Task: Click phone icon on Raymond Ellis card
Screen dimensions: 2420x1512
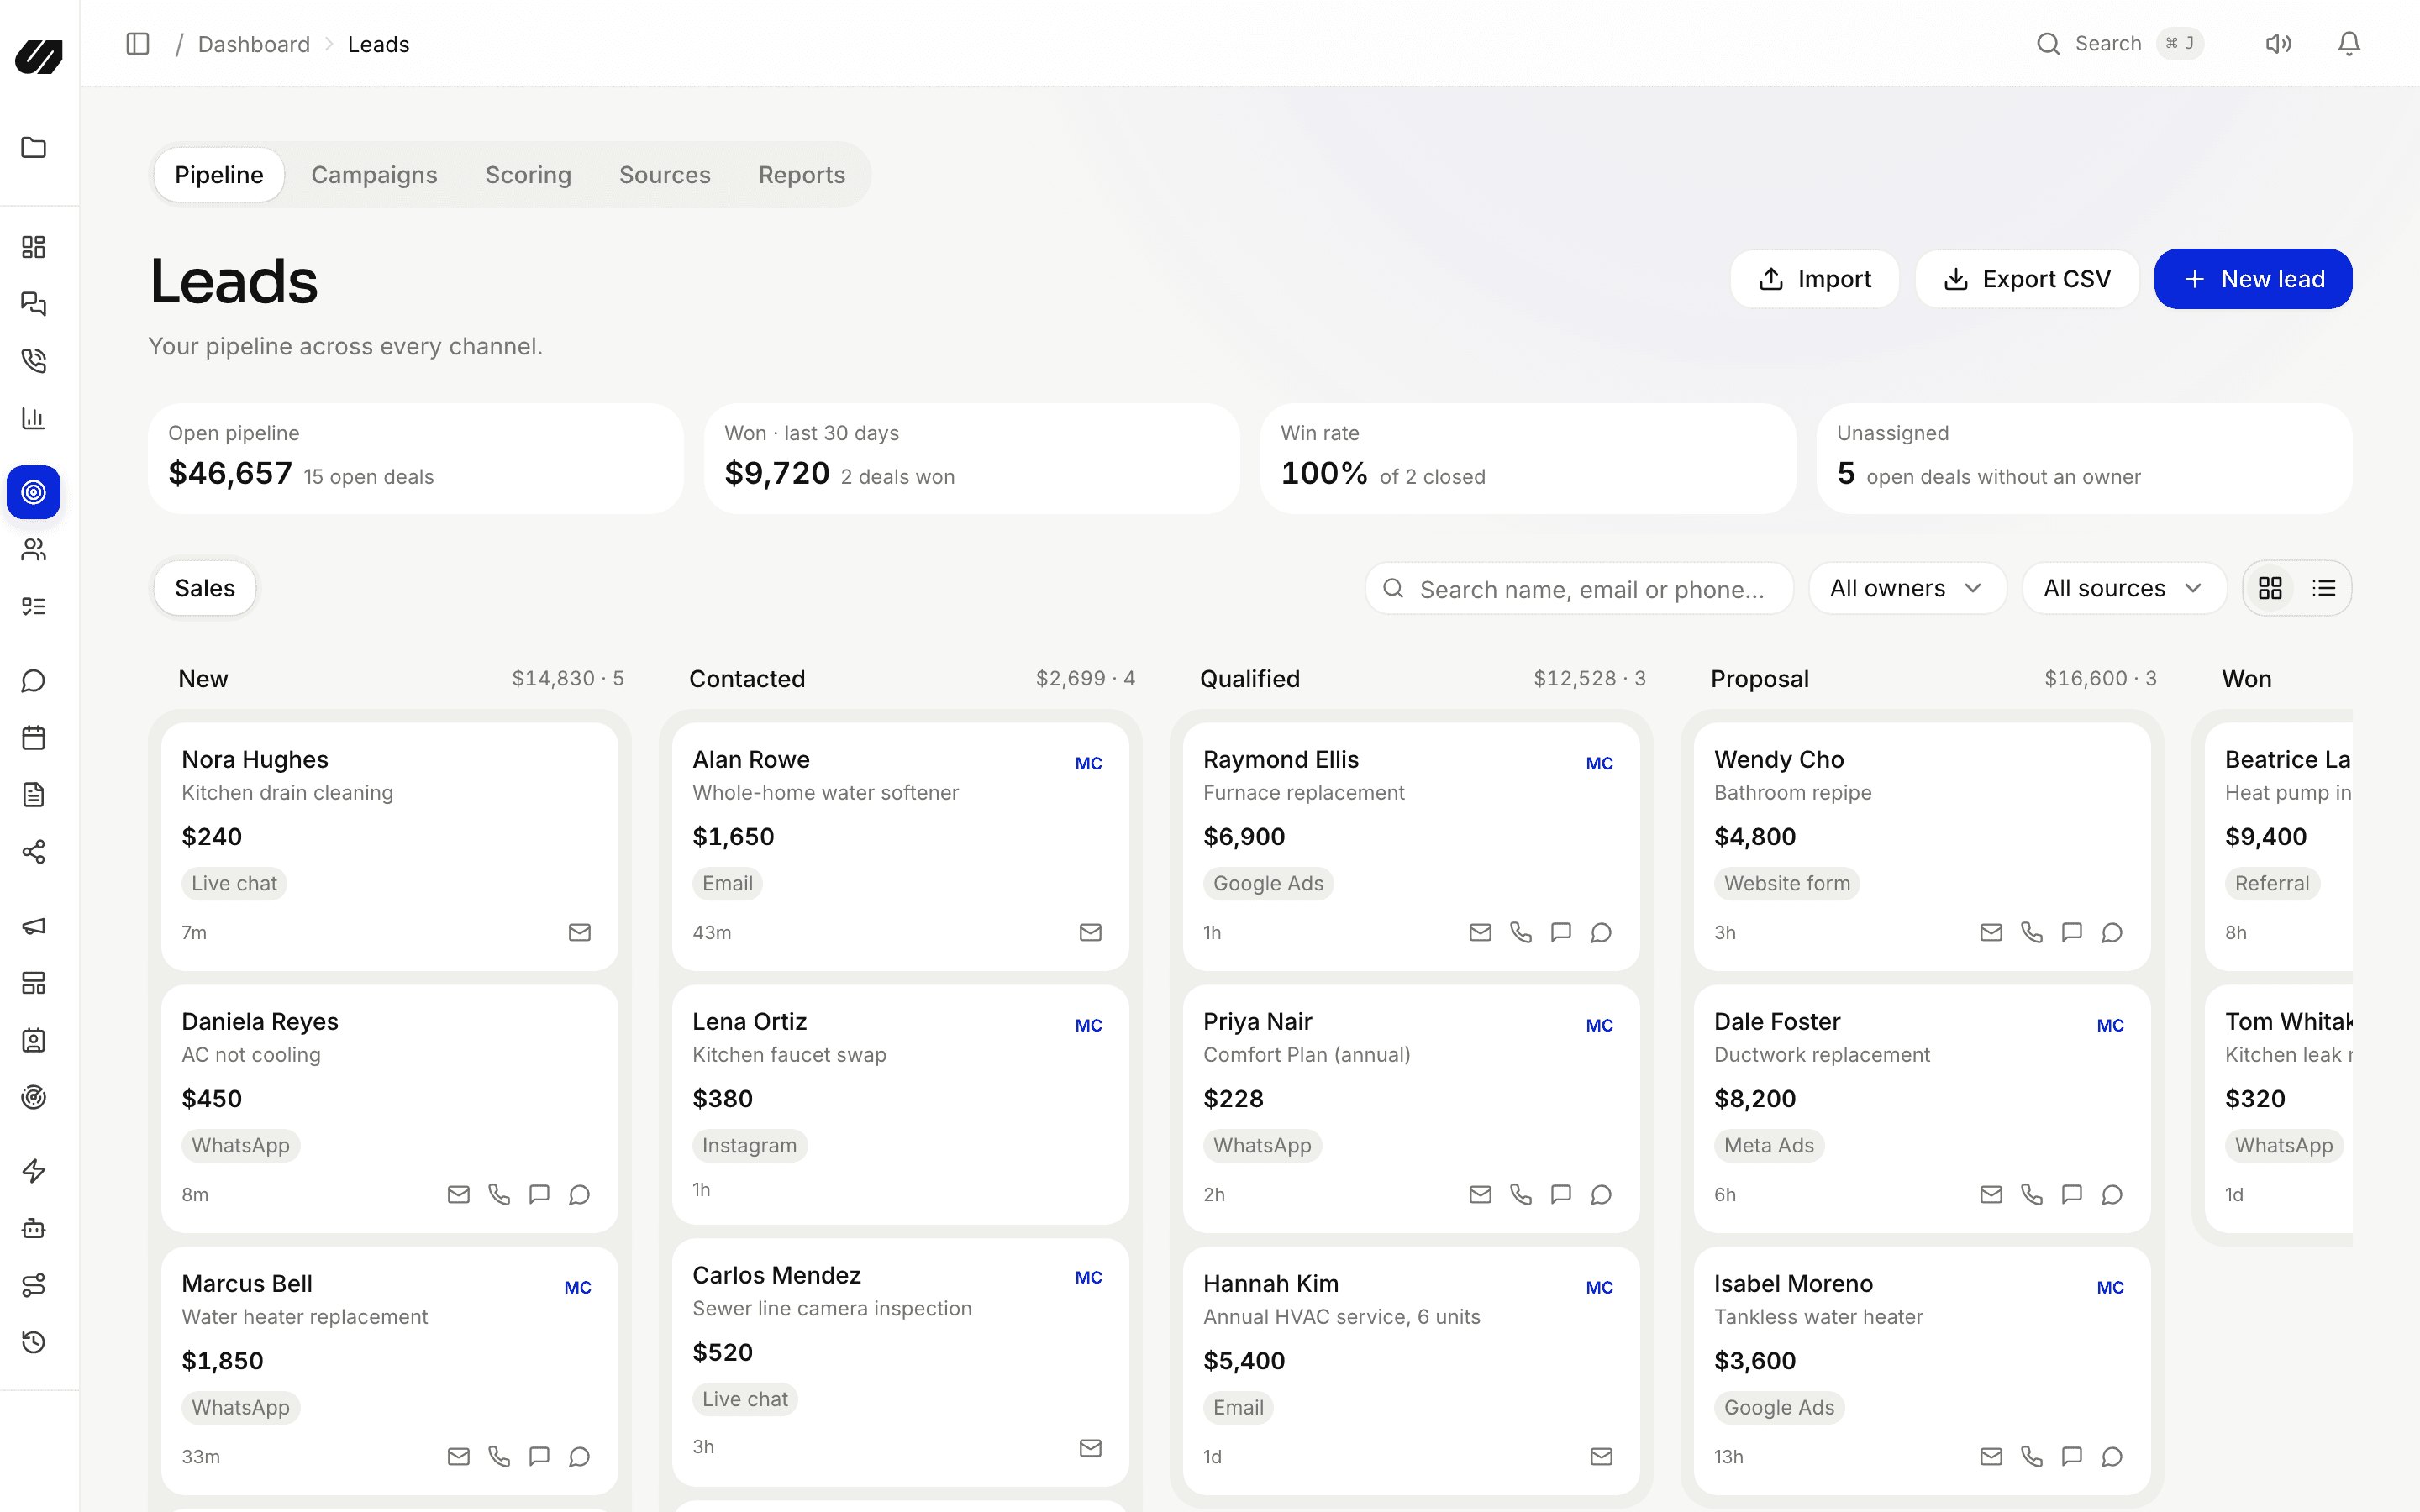Action: click(1521, 932)
